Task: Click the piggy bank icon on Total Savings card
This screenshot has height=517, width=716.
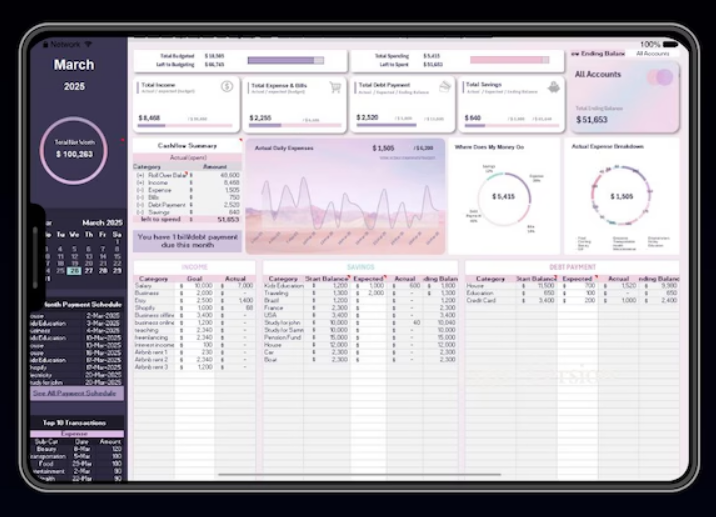Action: pos(553,86)
